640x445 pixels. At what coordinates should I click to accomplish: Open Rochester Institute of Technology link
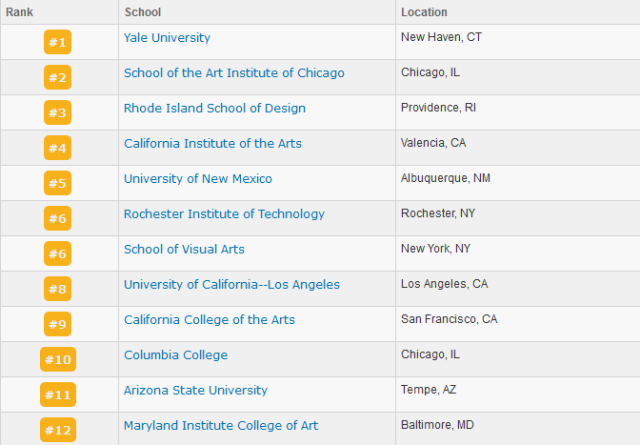(224, 214)
